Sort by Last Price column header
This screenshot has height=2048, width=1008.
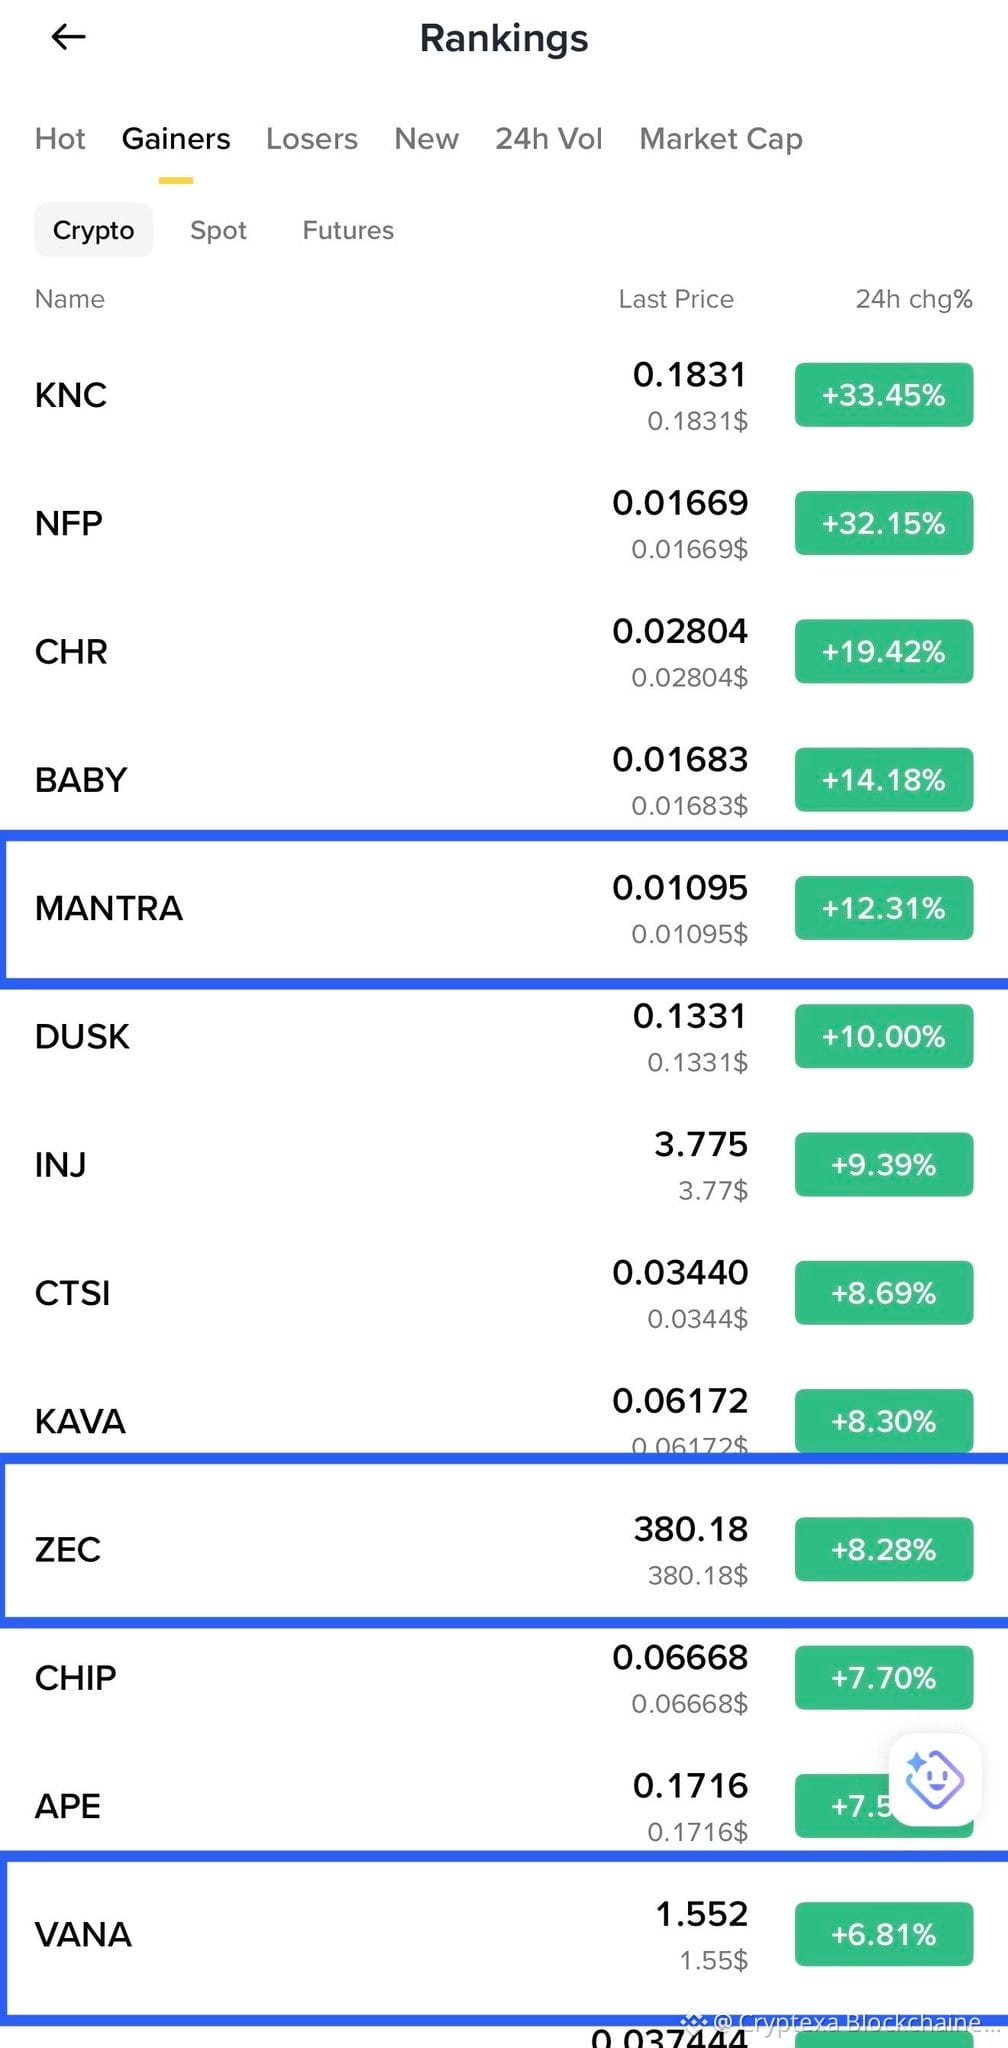[x=676, y=299]
